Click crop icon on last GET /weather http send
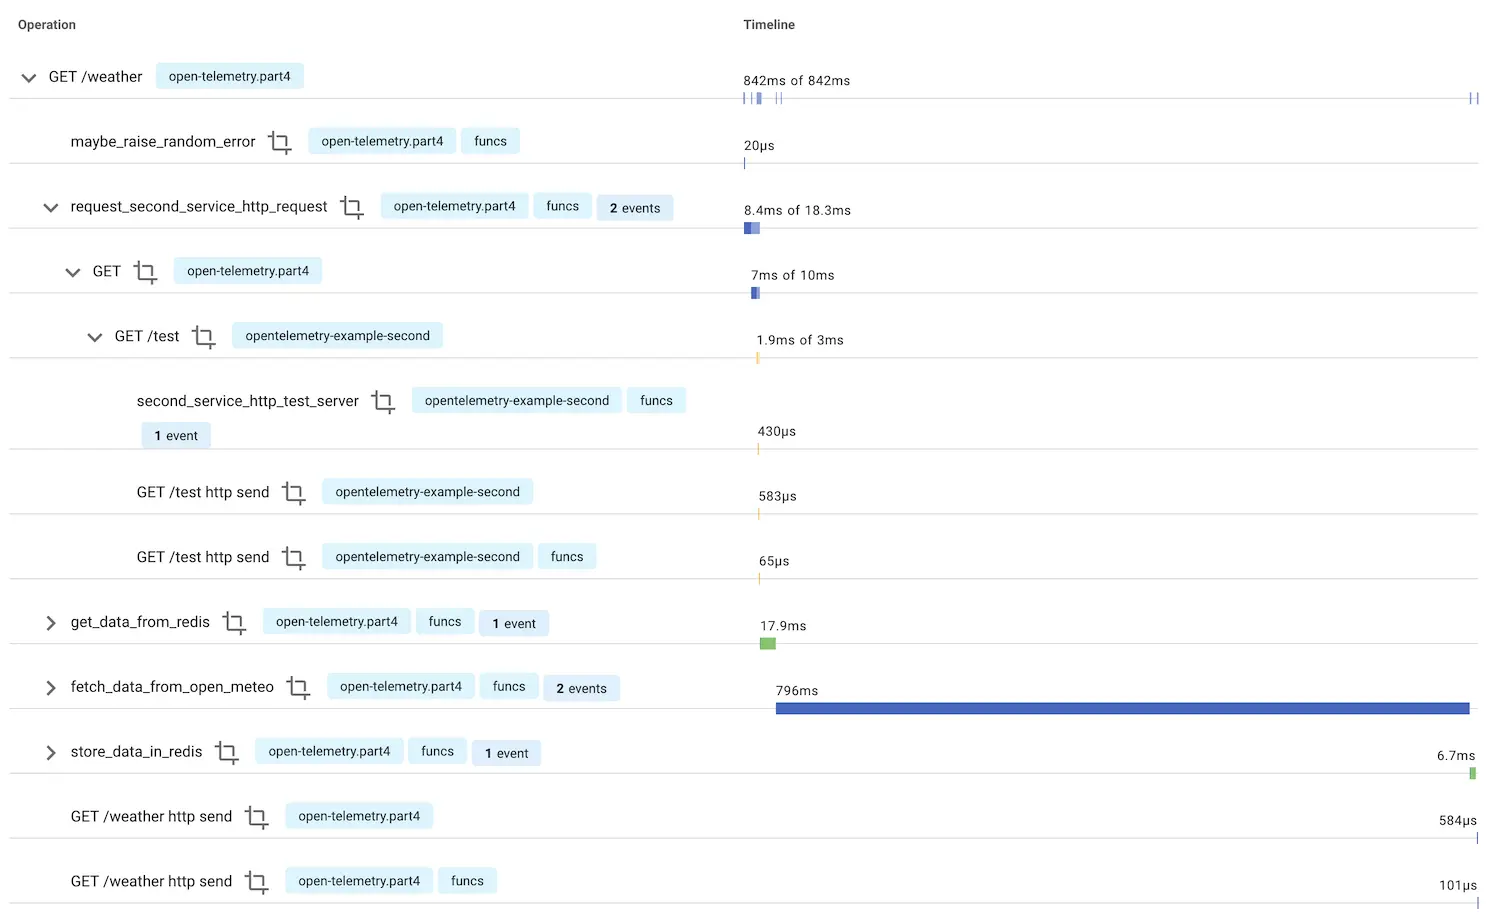 [257, 883]
